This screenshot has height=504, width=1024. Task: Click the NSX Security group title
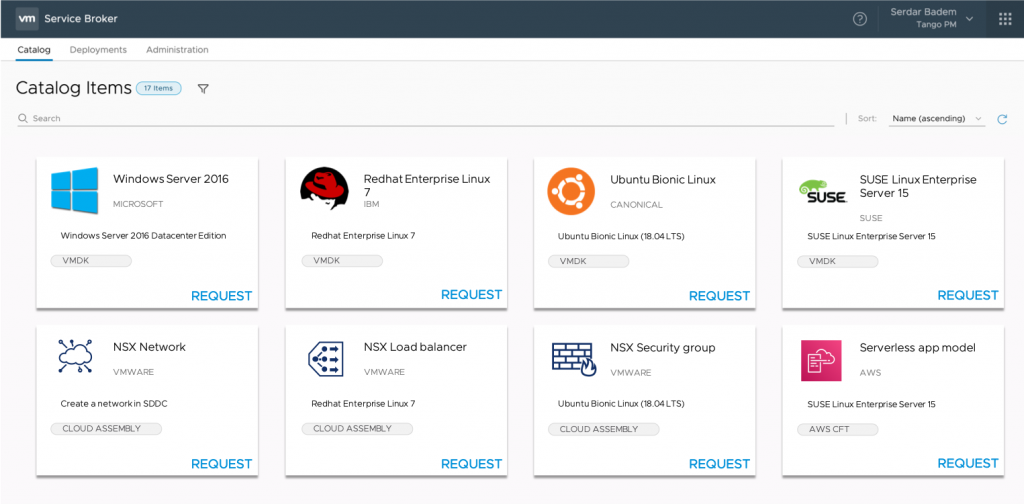(x=663, y=348)
